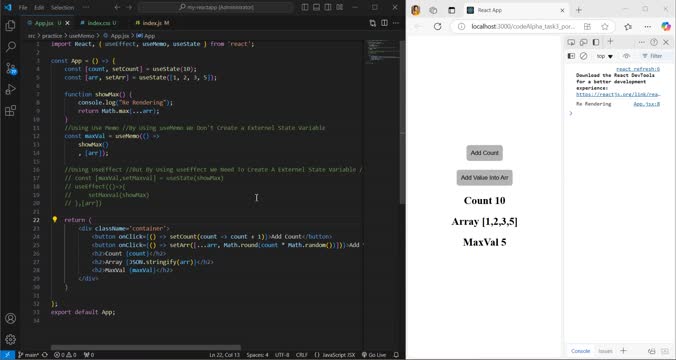Switch to the index.css editor tab
676x360 pixels.
(x=98, y=23)
